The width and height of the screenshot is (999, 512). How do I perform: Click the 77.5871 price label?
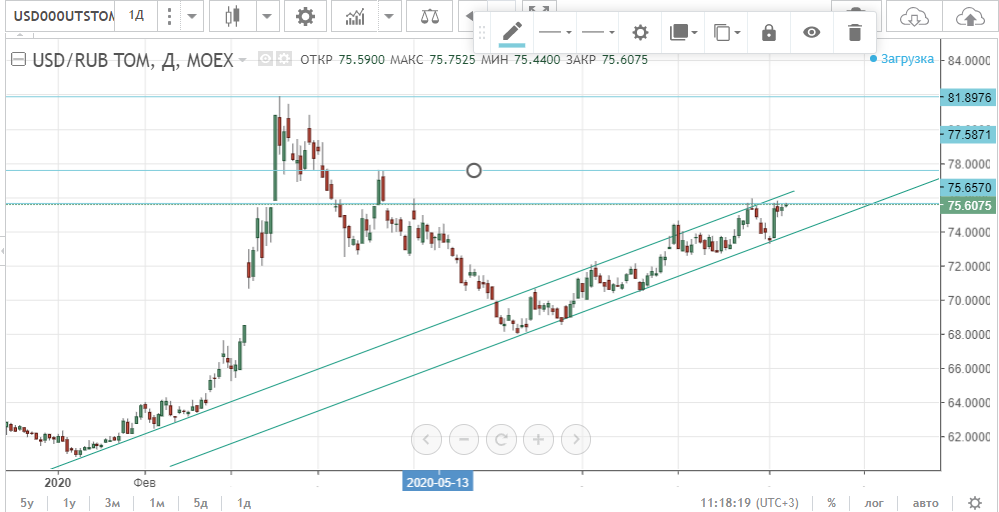pyautogui.click(x=968, y=135)
